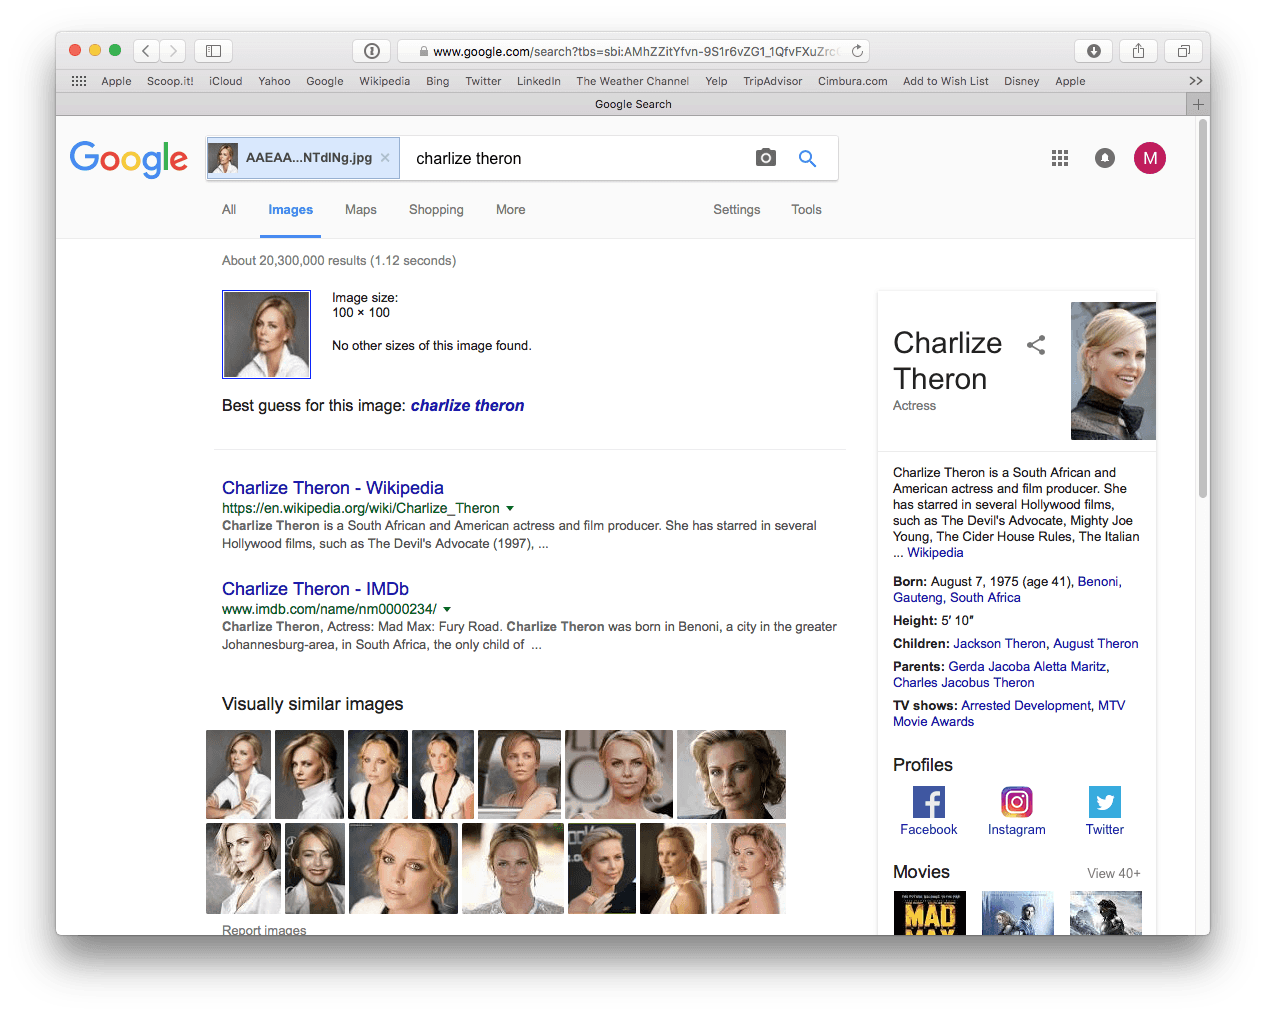Click the blue search magnifier icon
Image resolution: width=1266 pixels, height=1015 pixels.
[x=807, y=158]
